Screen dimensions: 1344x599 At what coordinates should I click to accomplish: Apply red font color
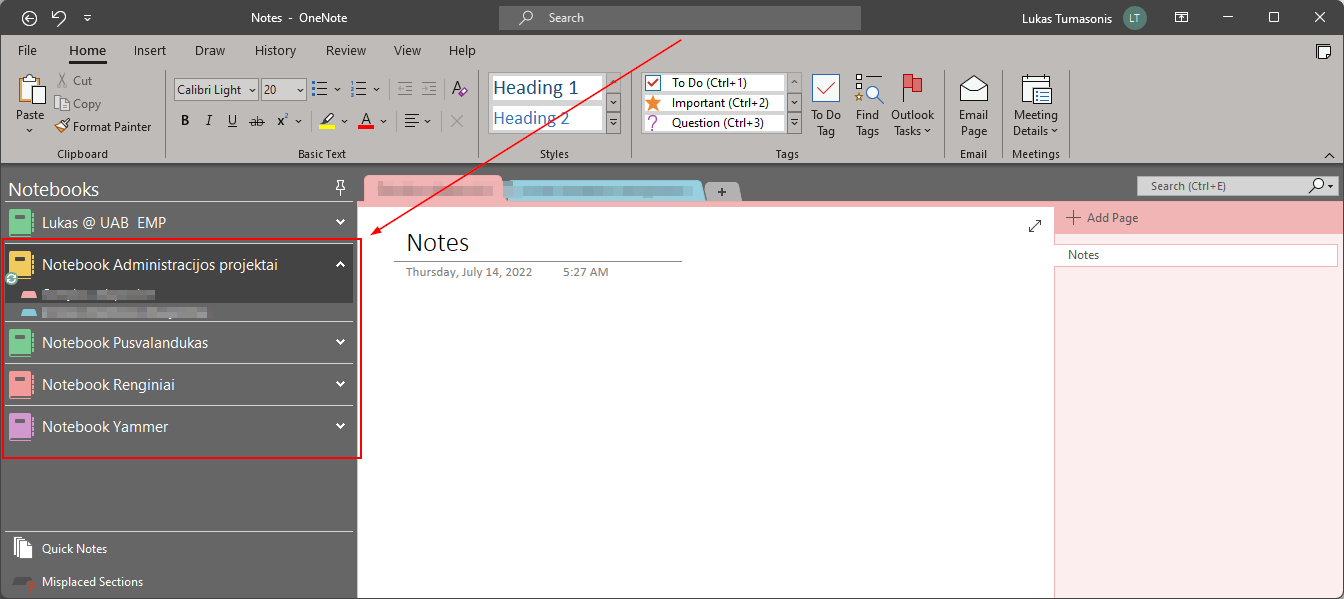366,121
